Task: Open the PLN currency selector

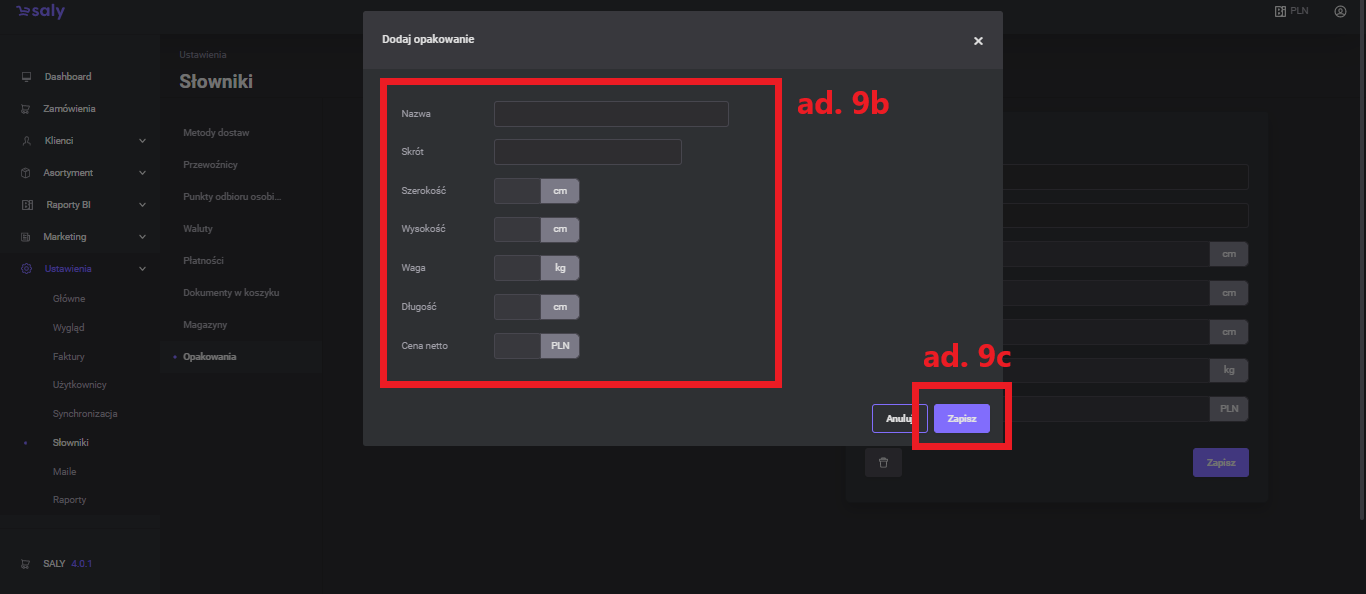Action: [1291, 12]
